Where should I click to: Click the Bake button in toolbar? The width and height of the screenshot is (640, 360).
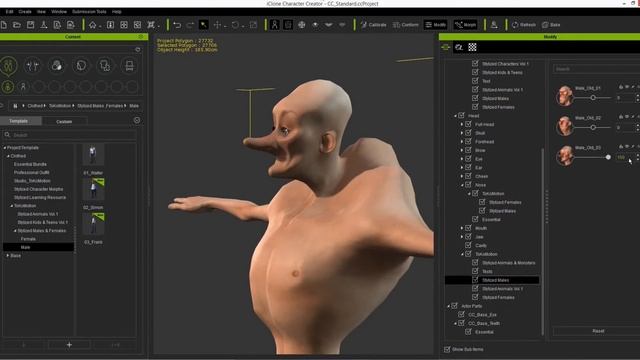tap(551, 25)
